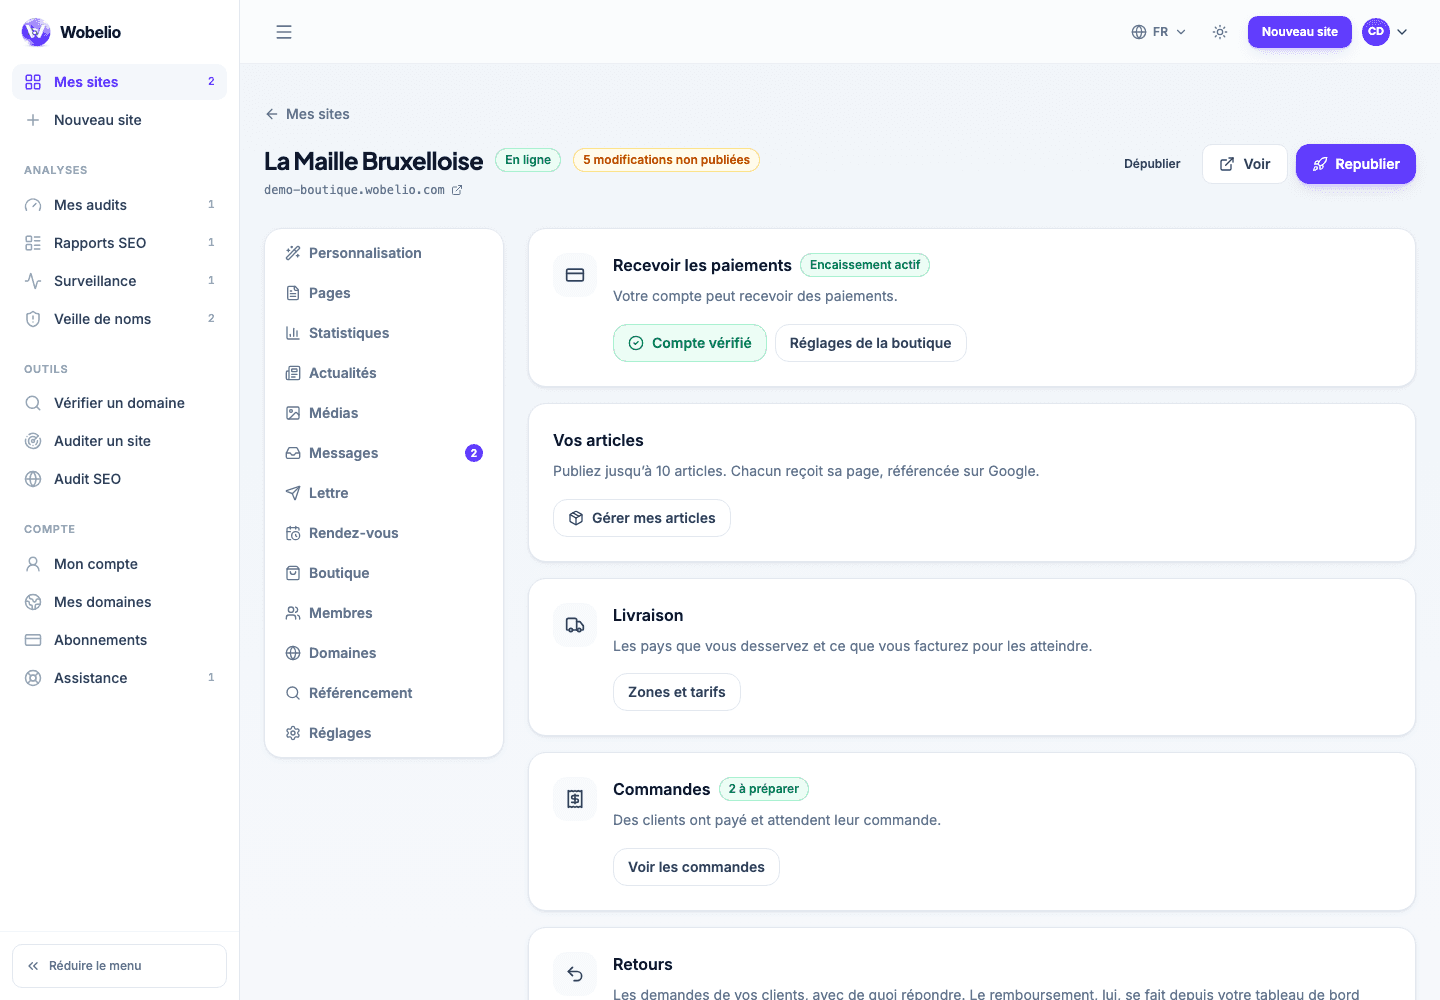The height and width of the screenshot is (1000, 1440).
Task: Click the Encaissement actif badge
Action: click(x=865, y=265)
